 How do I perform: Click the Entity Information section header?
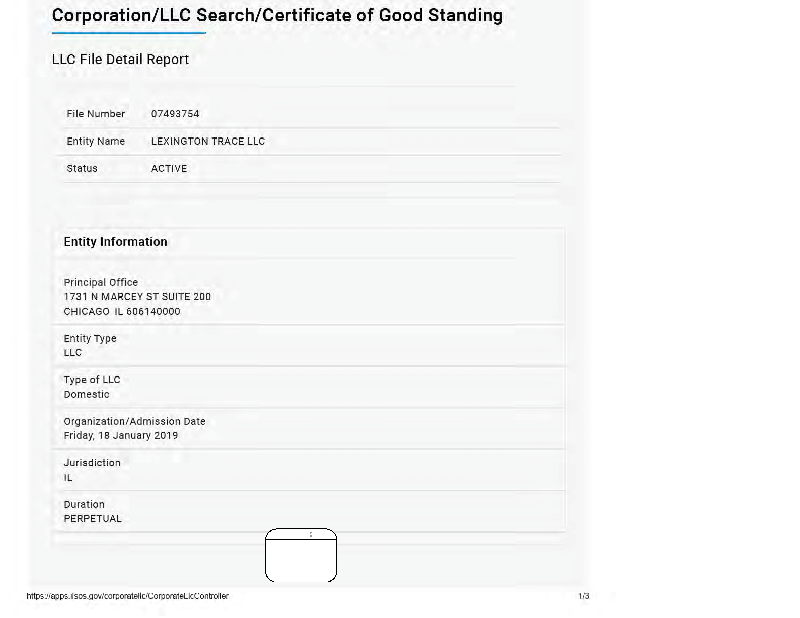point(116,242)
